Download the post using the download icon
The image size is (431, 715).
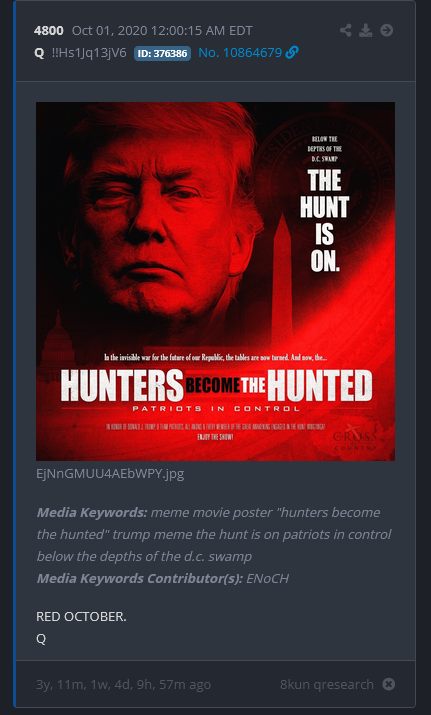(x=366, y=31)
